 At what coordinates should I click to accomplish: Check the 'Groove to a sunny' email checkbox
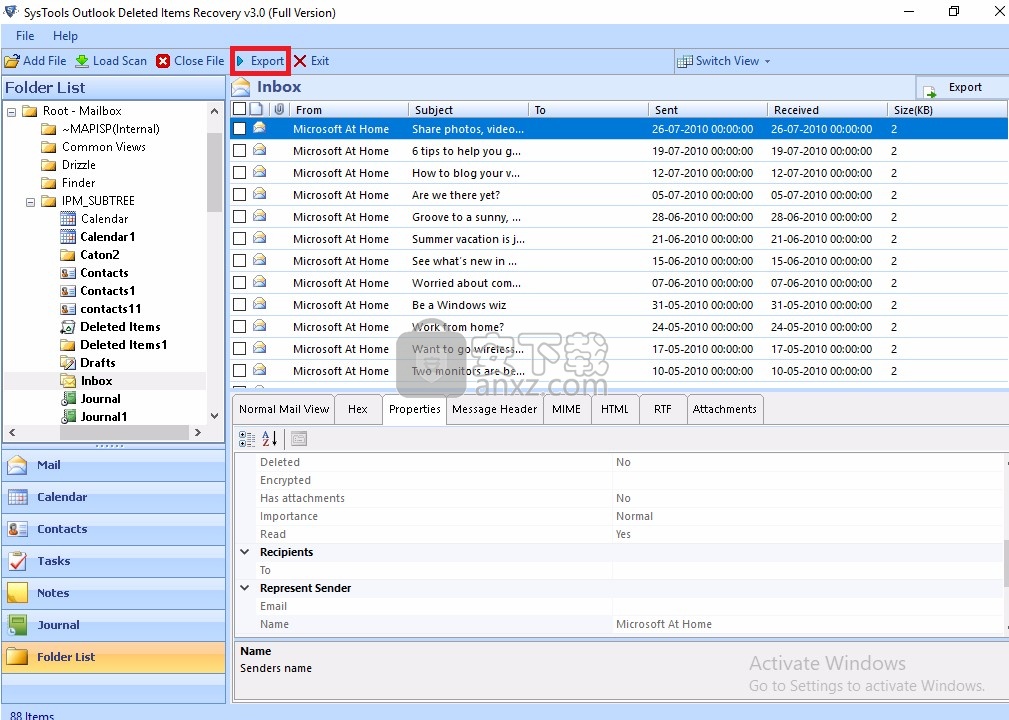(x=239, y=217)
